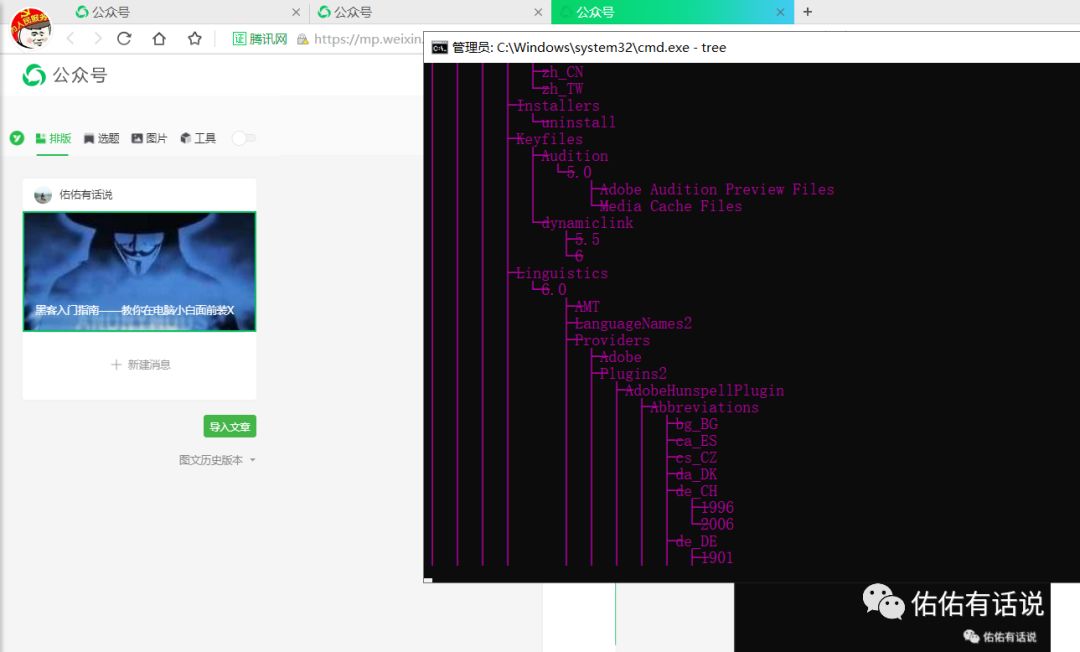Click the 腾讯网 site certificate badge
Image resolution: width=1080 pixels, height=652 pixels.
(x=260, y=39)
